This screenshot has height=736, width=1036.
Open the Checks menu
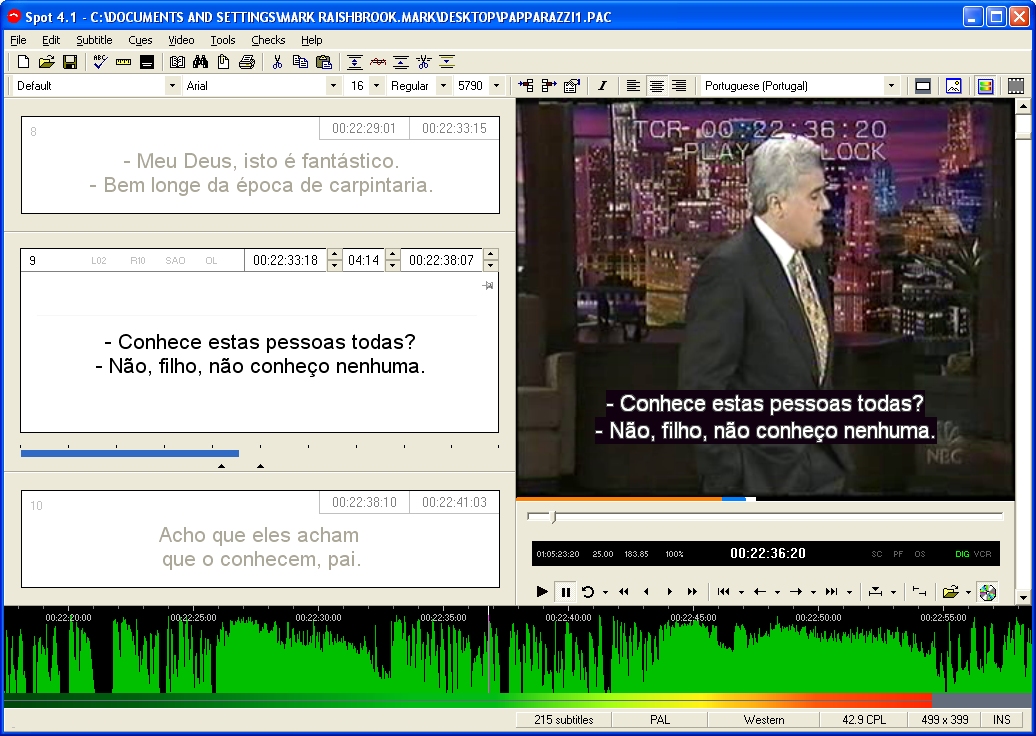click(x=268, y=40)
